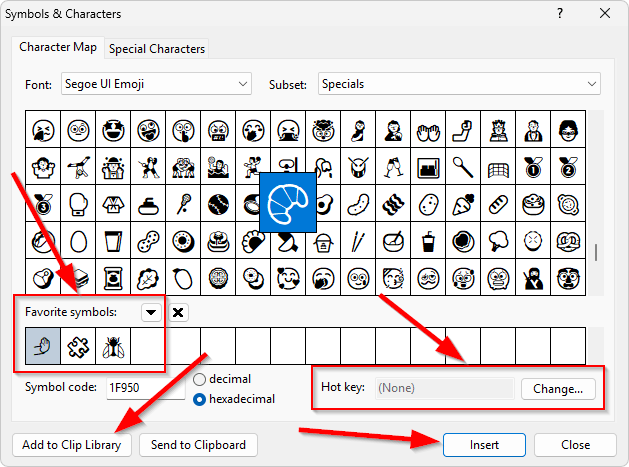Select the lacrosse stick emoji

(x=183, y=203)
